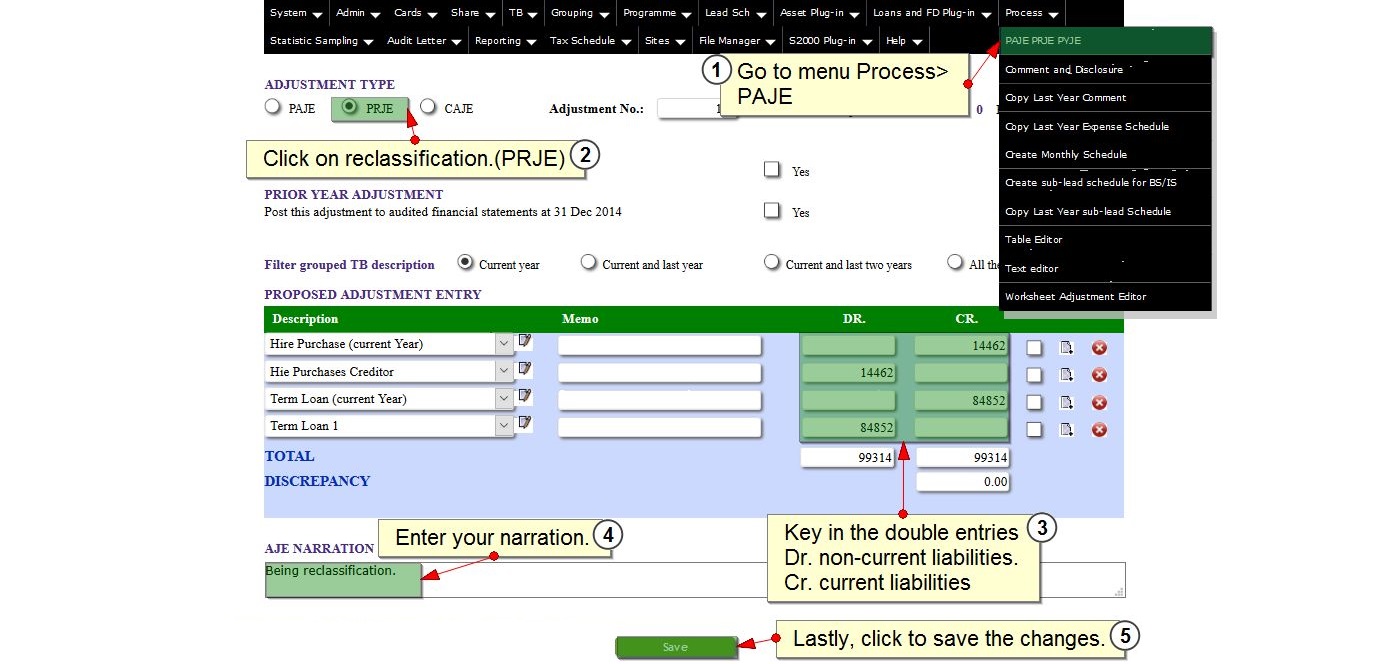Click edit note icon beside Hie Purchases Creditor
Viewport: 1389px width, 664px height.
525,369
